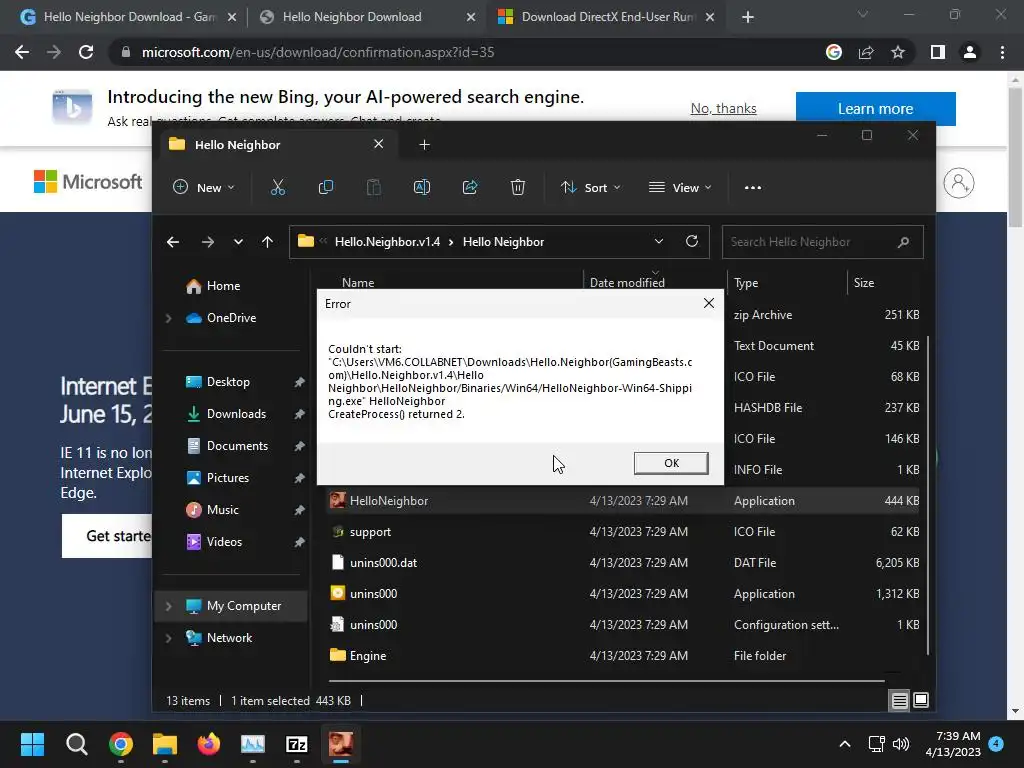Click the Microsoft logo on webpage
This screenshot has height=768, width=1024.
coord(88,182)
